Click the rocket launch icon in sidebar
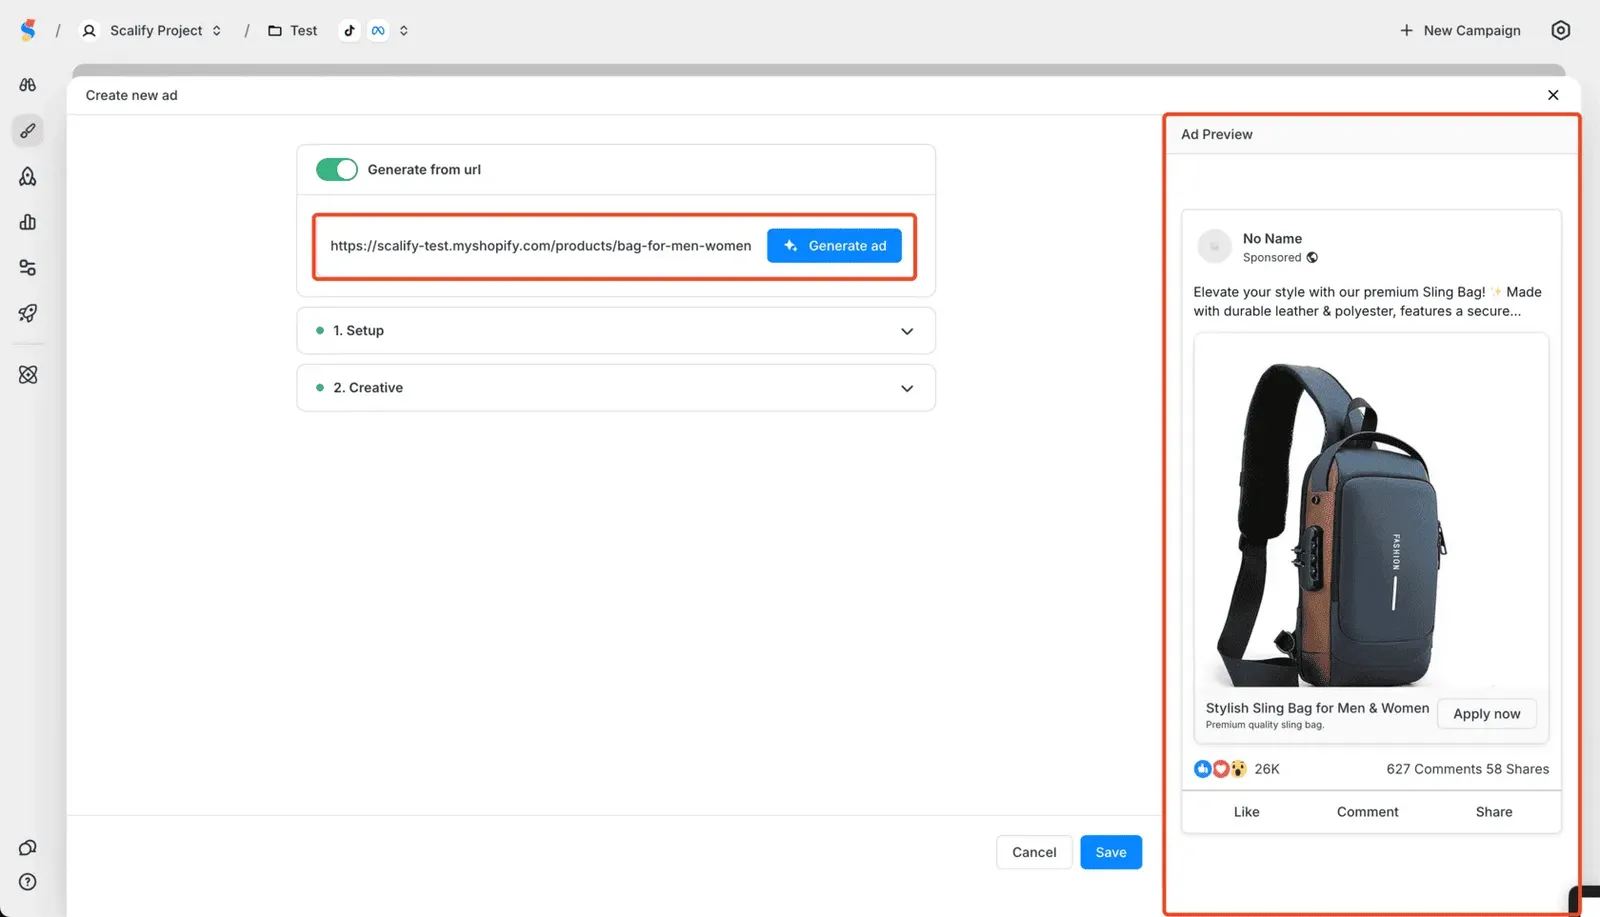Image resolution: width=1600 pixels, height=917 pixels. [27, 313]
